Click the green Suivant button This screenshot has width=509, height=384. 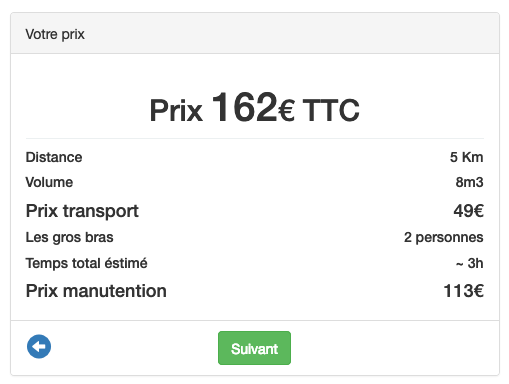click(x=254, y=348)
